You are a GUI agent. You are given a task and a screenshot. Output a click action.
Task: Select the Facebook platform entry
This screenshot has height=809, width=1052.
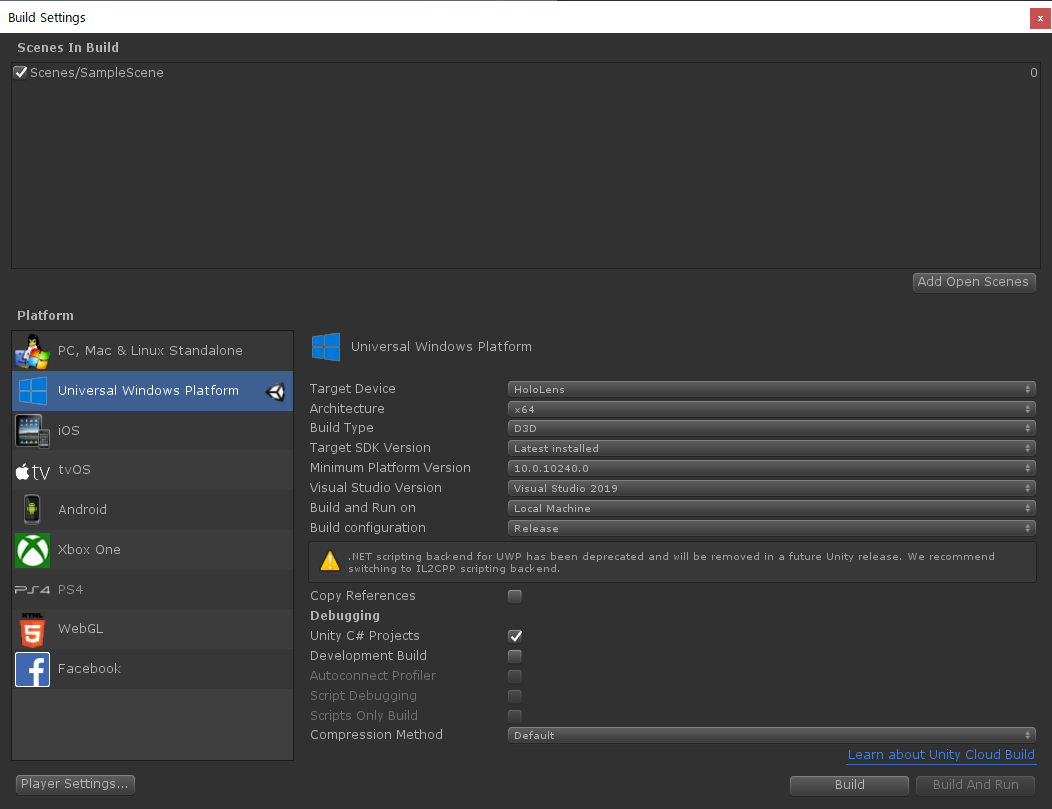coord(152,669)
